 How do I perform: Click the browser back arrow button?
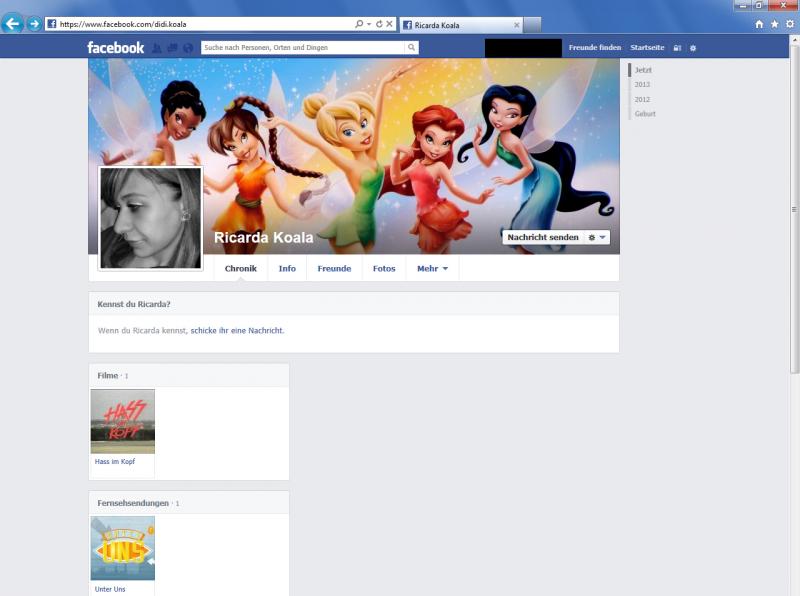click(x=13, y=24)
